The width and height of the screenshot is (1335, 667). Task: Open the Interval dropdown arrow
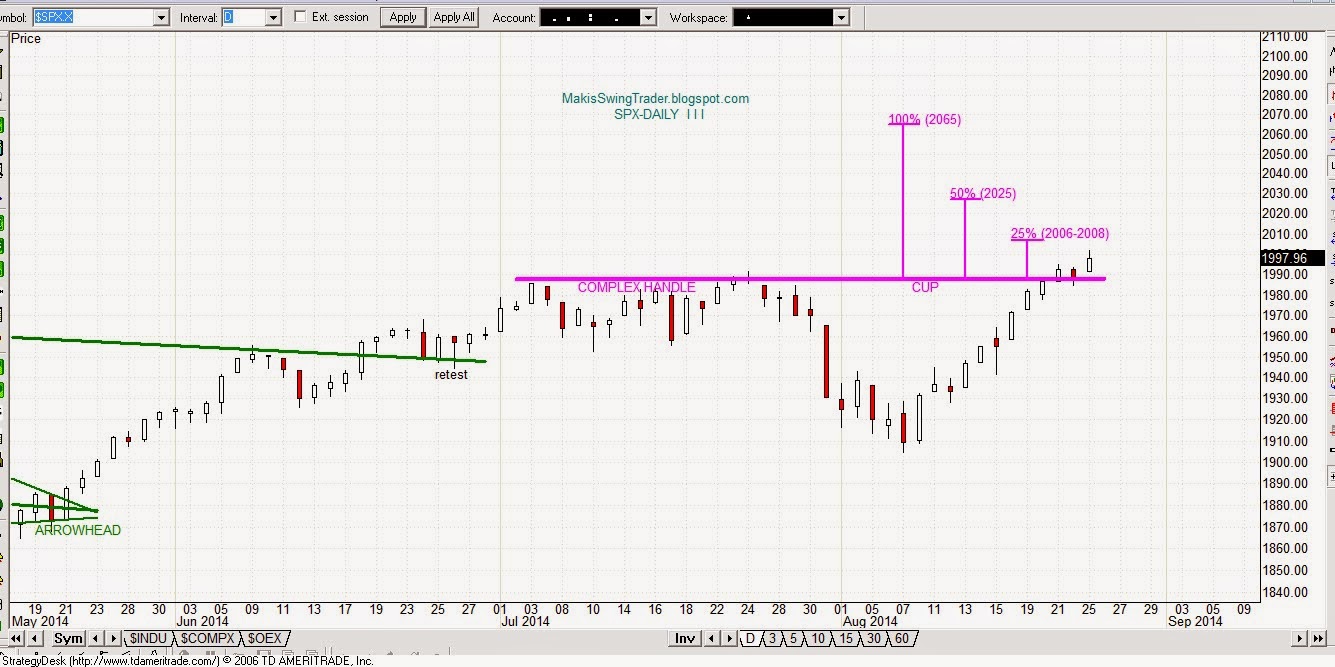(x=273, y=17)
